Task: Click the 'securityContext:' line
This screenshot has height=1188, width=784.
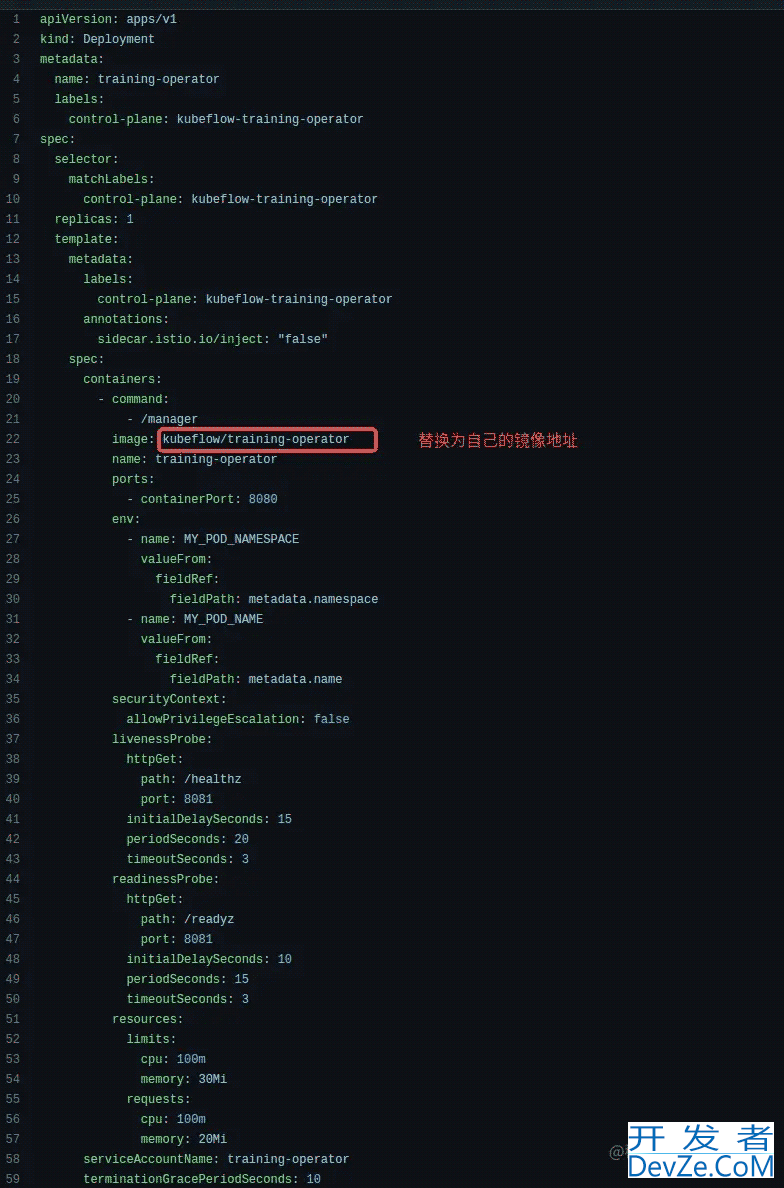Action: [169, 699]
